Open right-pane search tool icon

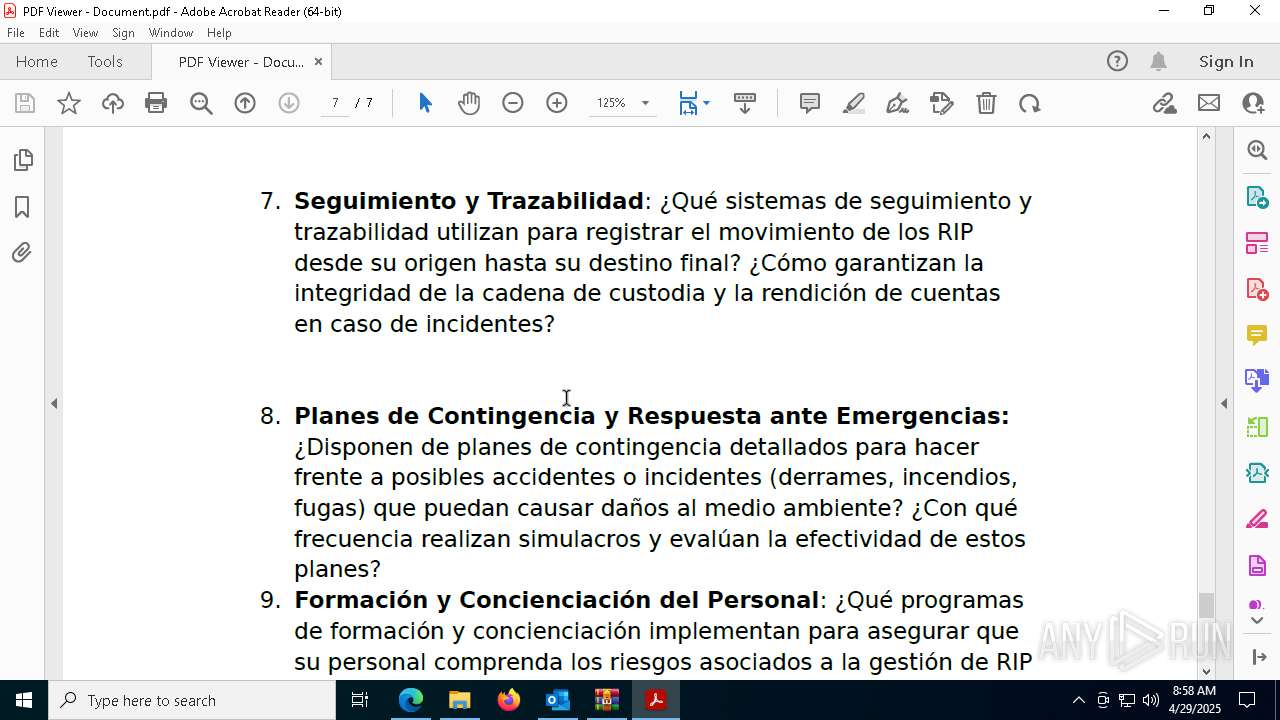coord(1257,150)
